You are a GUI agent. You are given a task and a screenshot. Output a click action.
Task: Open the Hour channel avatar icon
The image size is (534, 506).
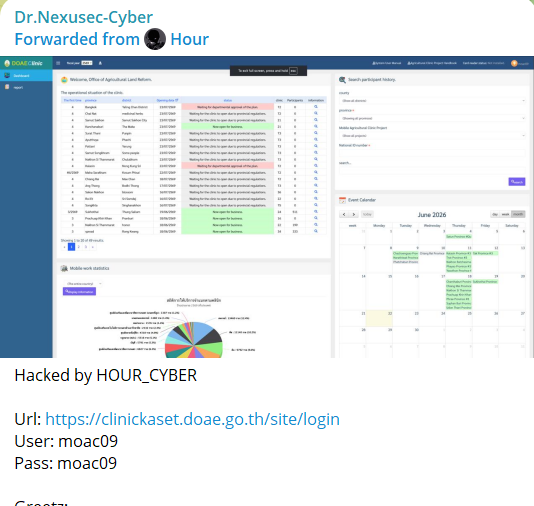[155, 39]
